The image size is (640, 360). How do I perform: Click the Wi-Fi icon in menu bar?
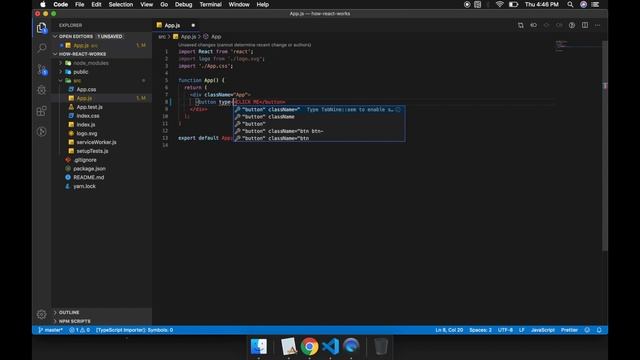tap(500, 4)
